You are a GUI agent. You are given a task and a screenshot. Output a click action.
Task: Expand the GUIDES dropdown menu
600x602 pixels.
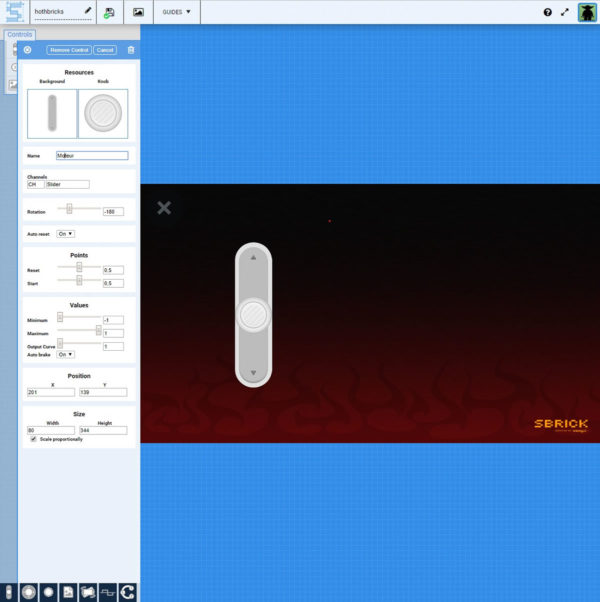coord(176,12)
